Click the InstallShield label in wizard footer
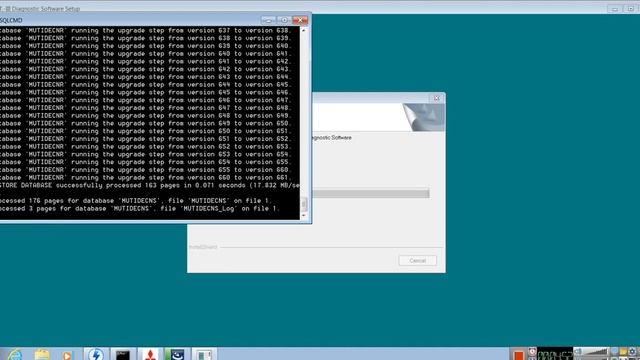640x360 pixels. click(203, 247)
